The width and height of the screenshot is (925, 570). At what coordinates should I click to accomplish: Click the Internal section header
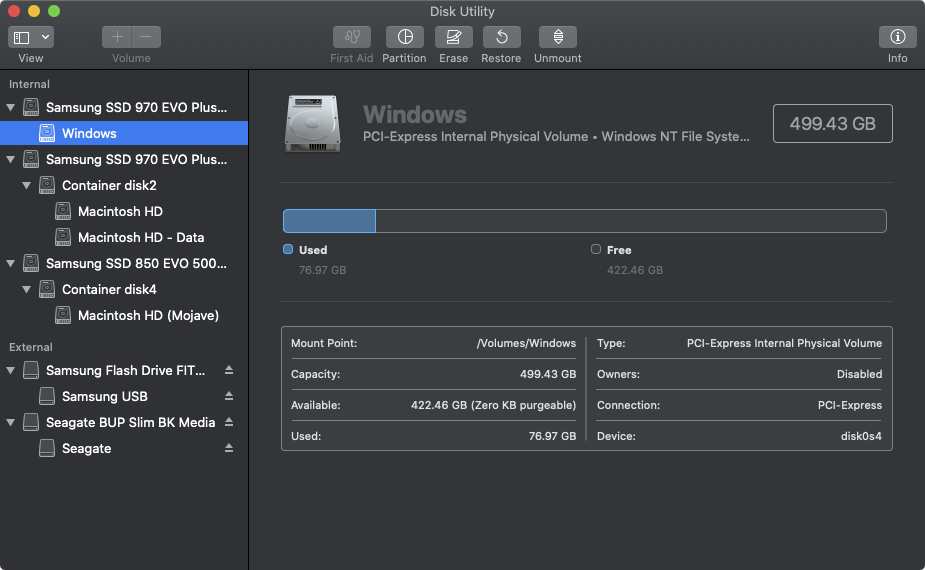(x=29, y=84)
